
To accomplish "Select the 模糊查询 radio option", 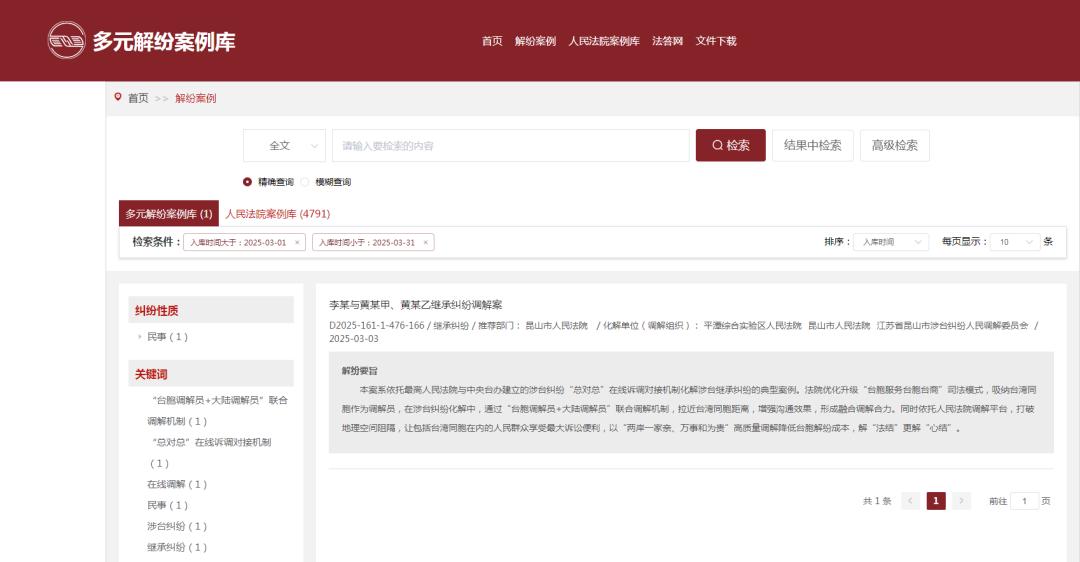I will 305,182.
